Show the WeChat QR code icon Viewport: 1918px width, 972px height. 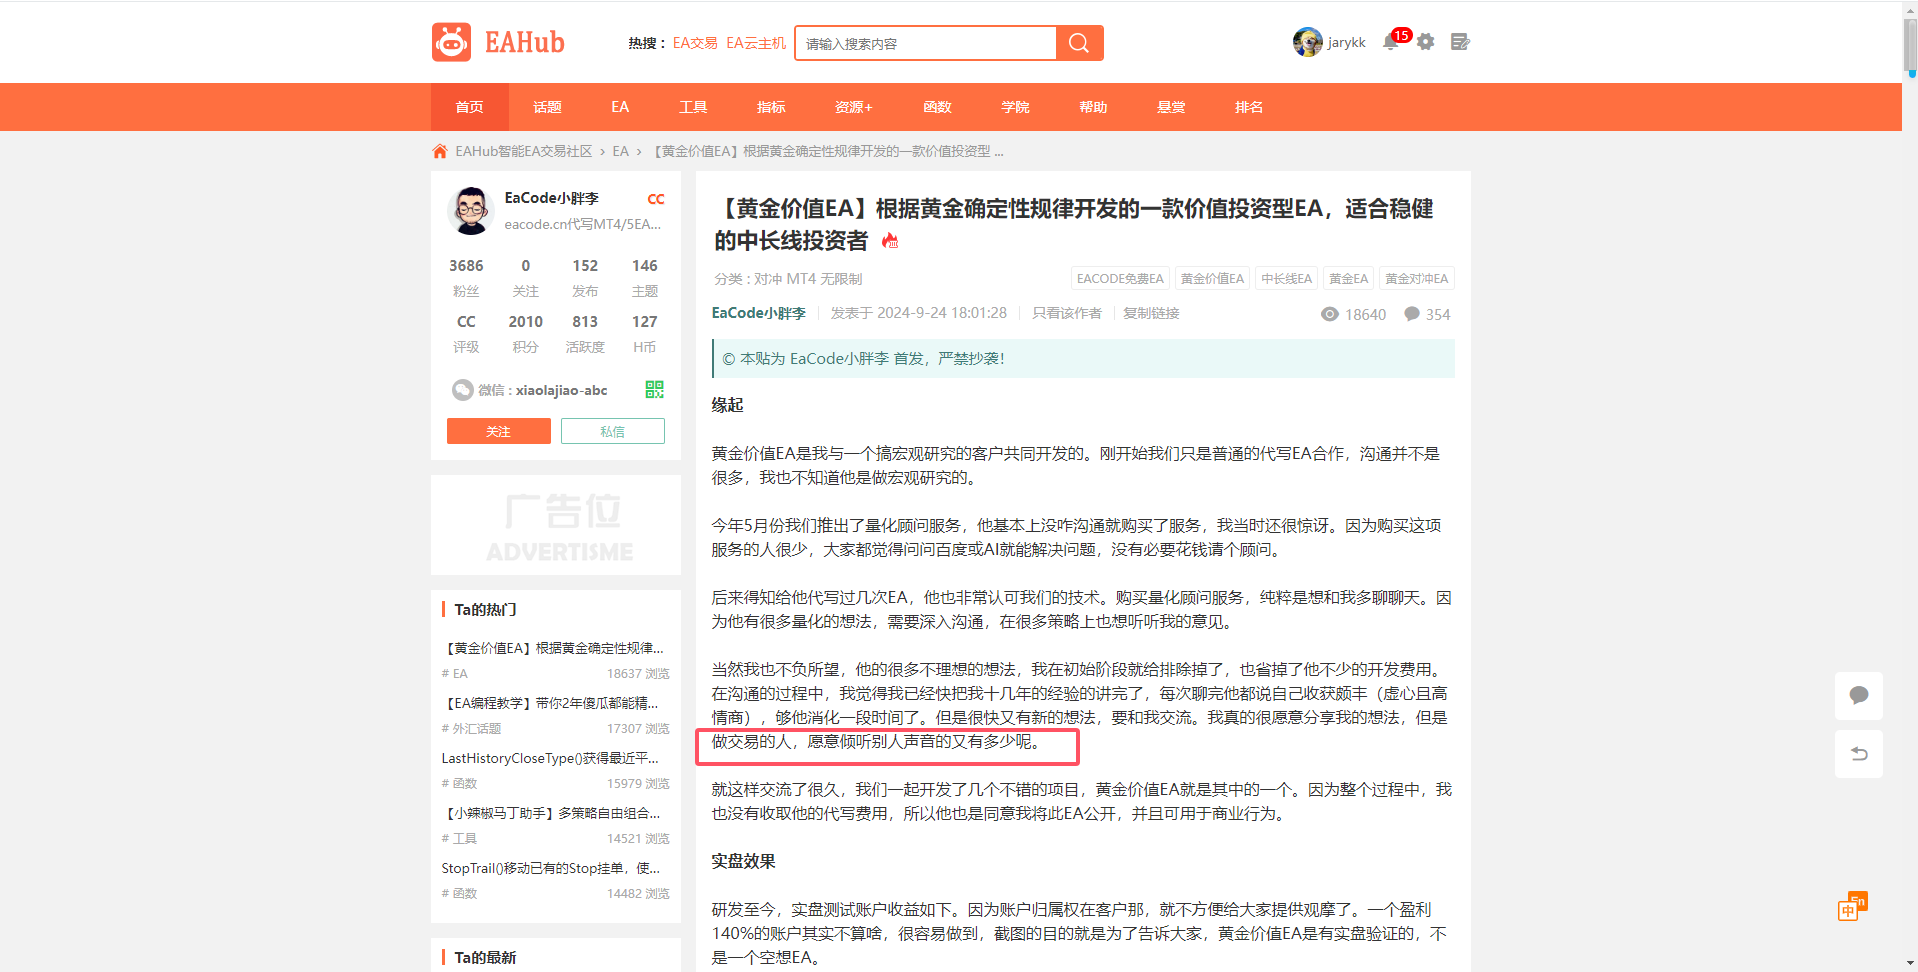tap(655, 390)
